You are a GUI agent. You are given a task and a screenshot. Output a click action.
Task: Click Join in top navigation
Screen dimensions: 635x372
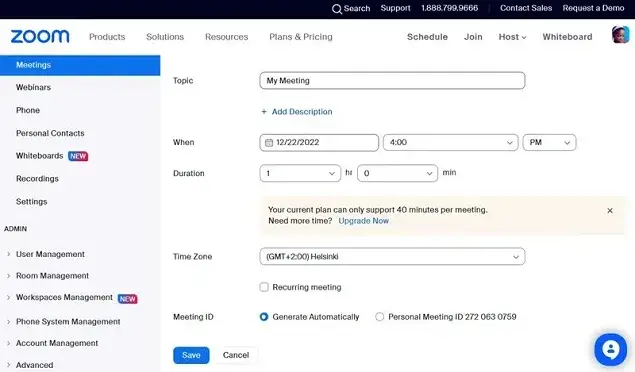(x=473, y=37)
